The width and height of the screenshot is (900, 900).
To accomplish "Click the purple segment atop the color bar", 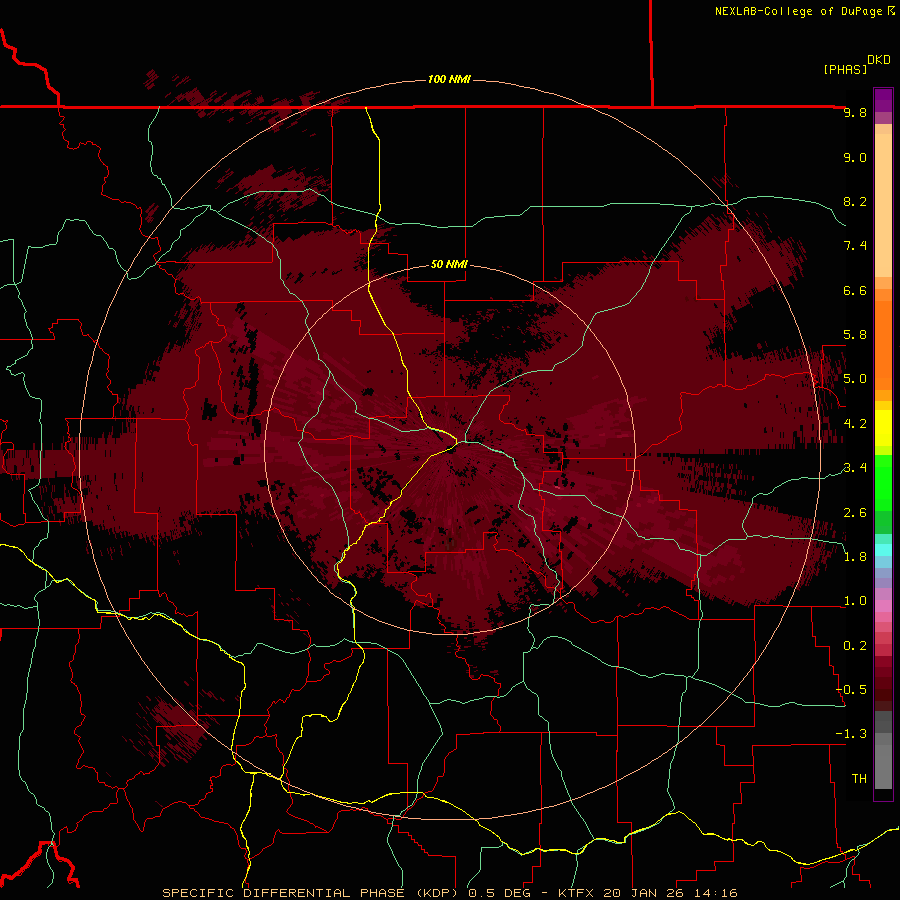I will [883, 100].
